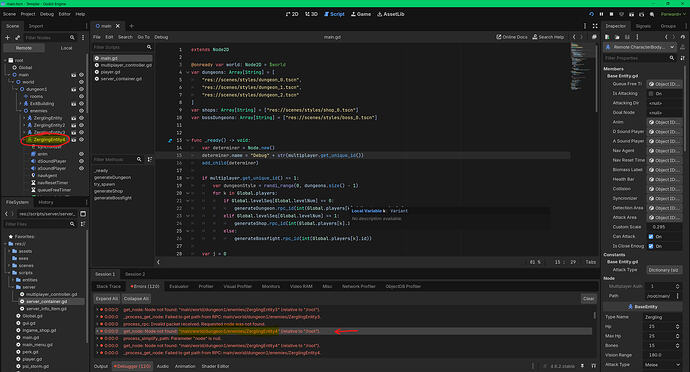
Task: Open the script icon for ZerglingEntity4
Action: (73, 140)
